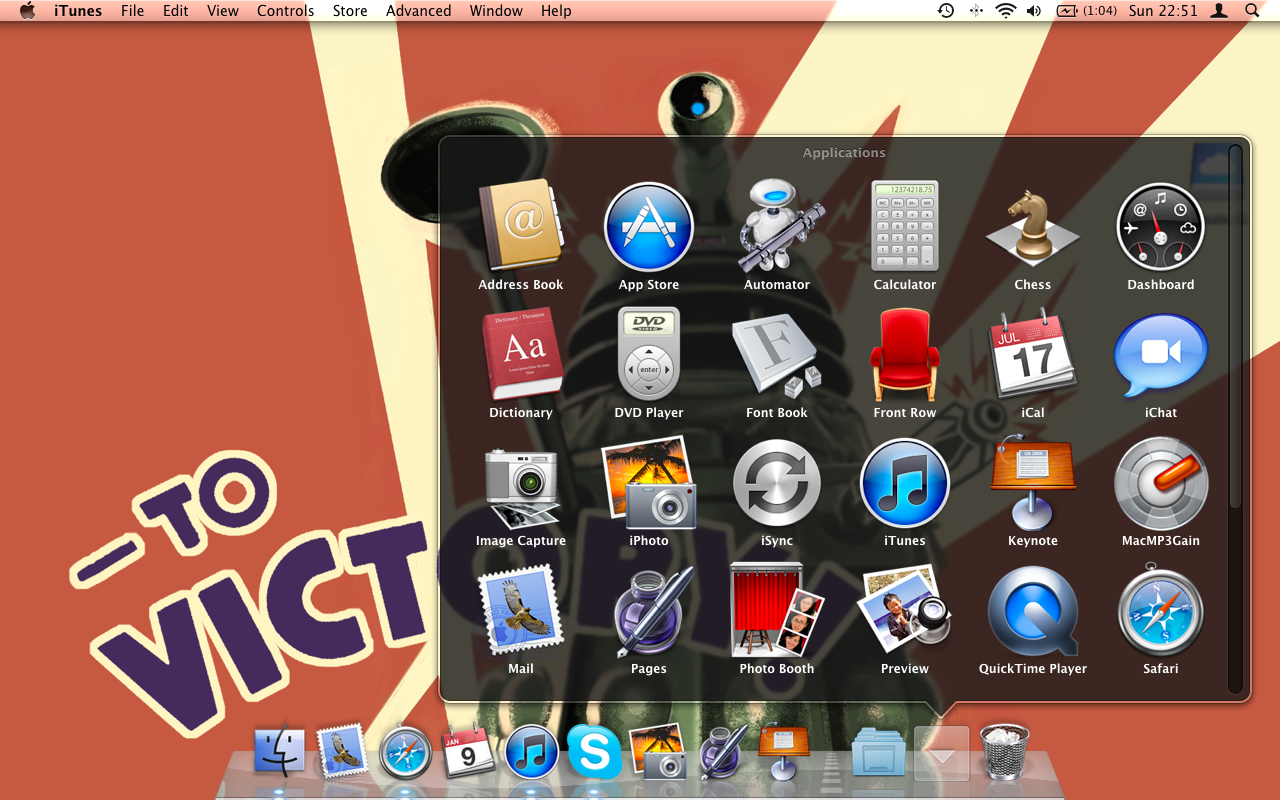Show battery status showing (1:04)
This screenshot has width=1280, height=800.
[x=1086, y=11]
